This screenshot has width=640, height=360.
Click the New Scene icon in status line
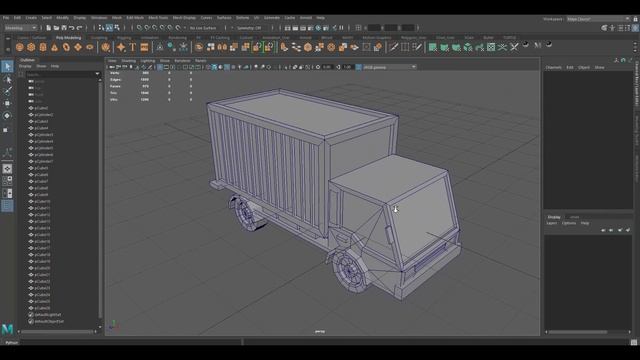49,28
